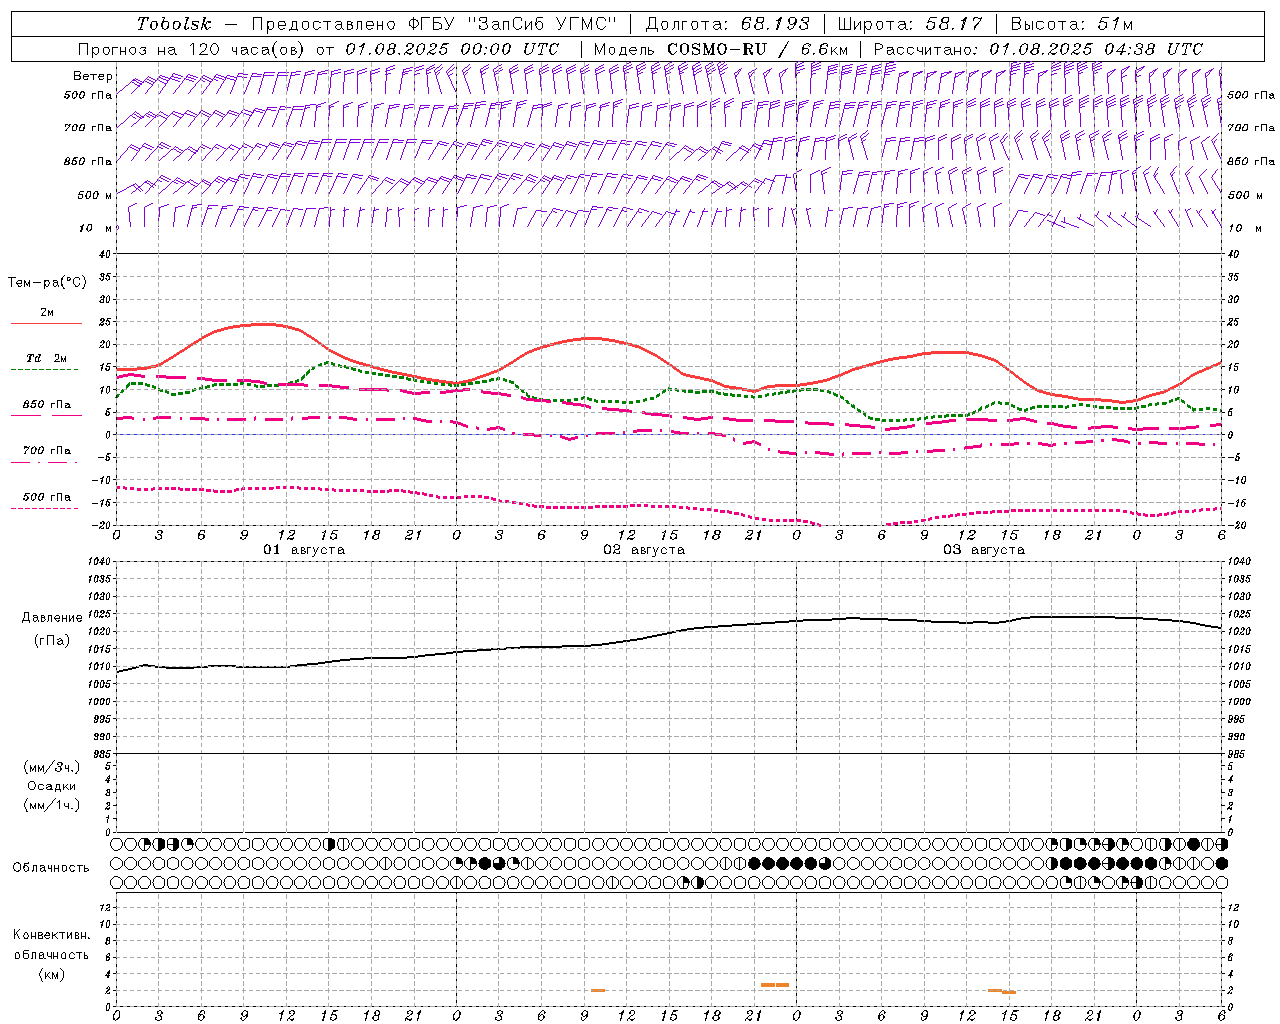The height and width of the screenshot is (1024, 1280).
Task: Click the "700 гПа" temperature legend with dash-dot line
Action: click(46, 454)
